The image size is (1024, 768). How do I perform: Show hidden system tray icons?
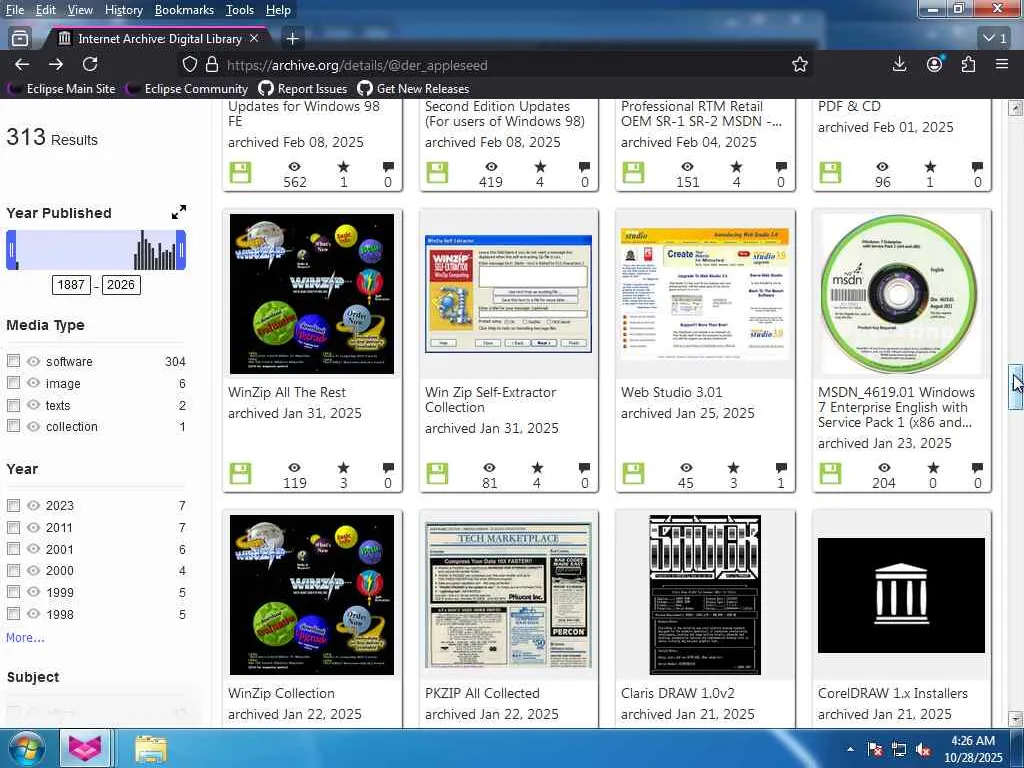(850, 749)
